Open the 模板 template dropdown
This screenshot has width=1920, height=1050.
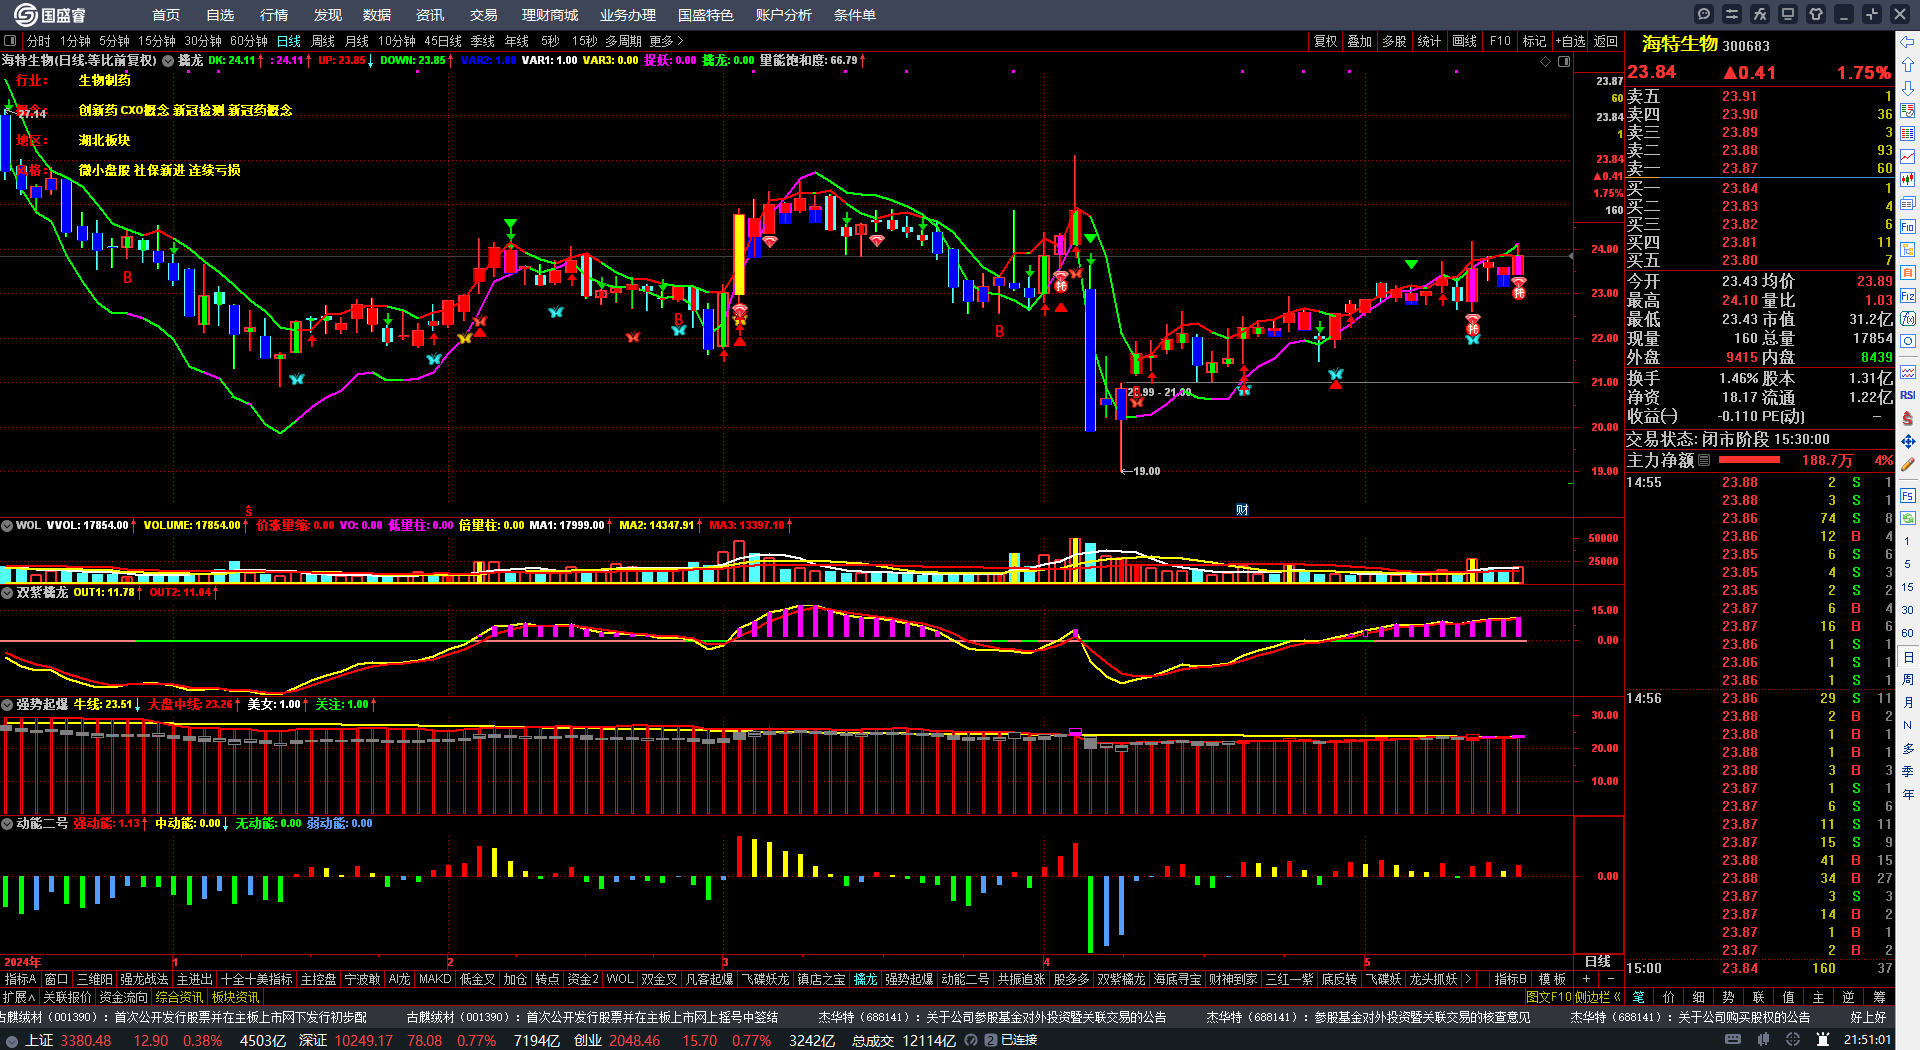pyautogui.click(x=1552, y=979)
